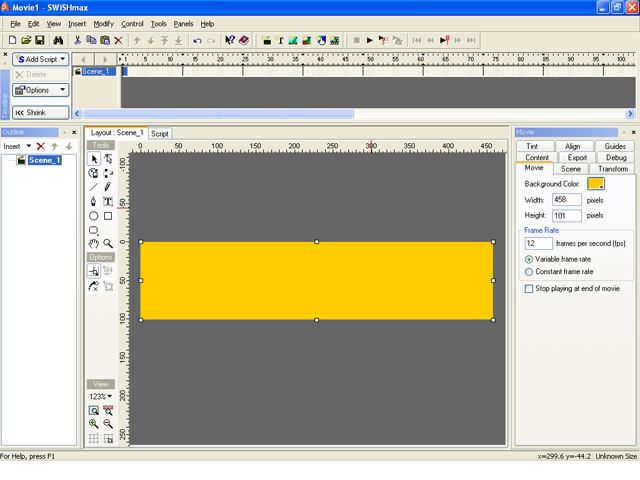Click the Shrink button
Image resolution: width=640 pixels, height=480 pixels.
41,113
